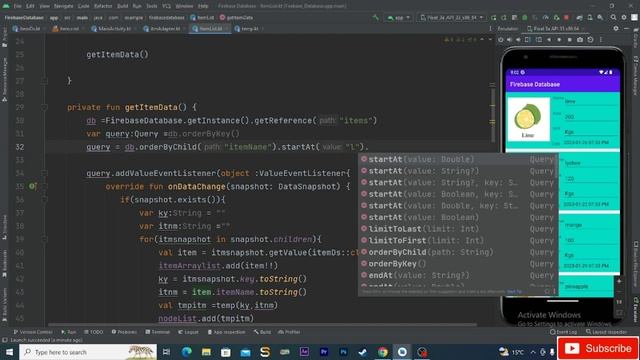640x360 pixels.
Task: Open the Build tool window
Action: click(262, 332)
